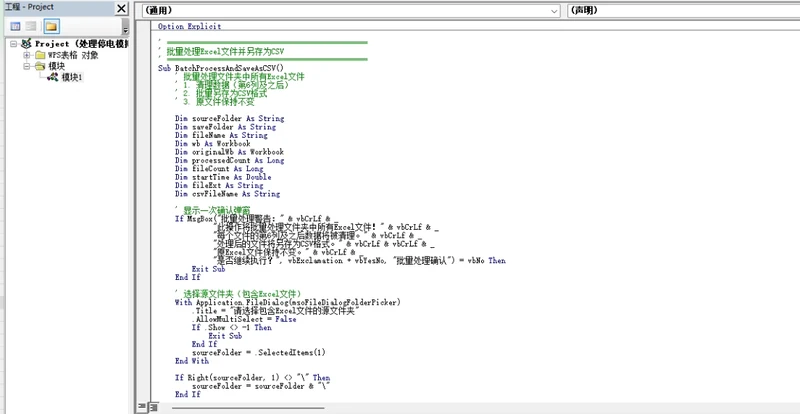Select the Project (处理停电模...) tree item
The height and width of the screenshot is (414, 800).
click(81, 44)
